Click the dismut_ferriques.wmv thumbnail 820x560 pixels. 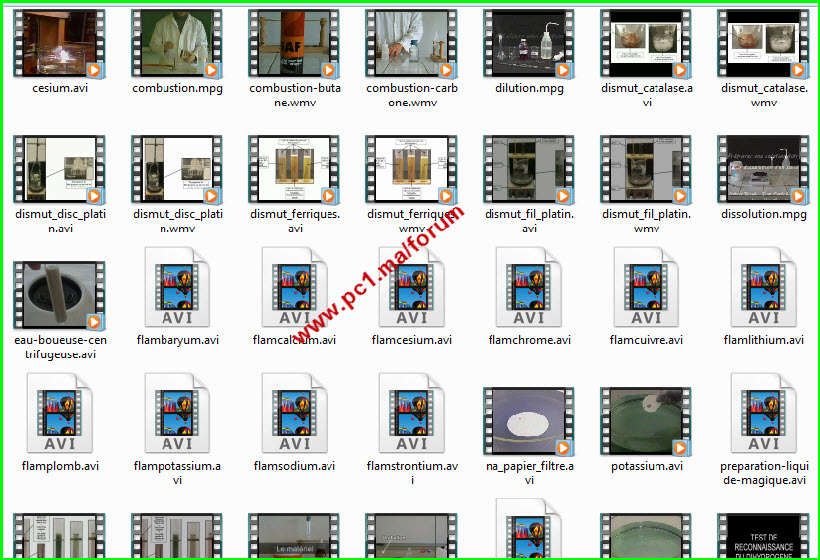[411, 169]
